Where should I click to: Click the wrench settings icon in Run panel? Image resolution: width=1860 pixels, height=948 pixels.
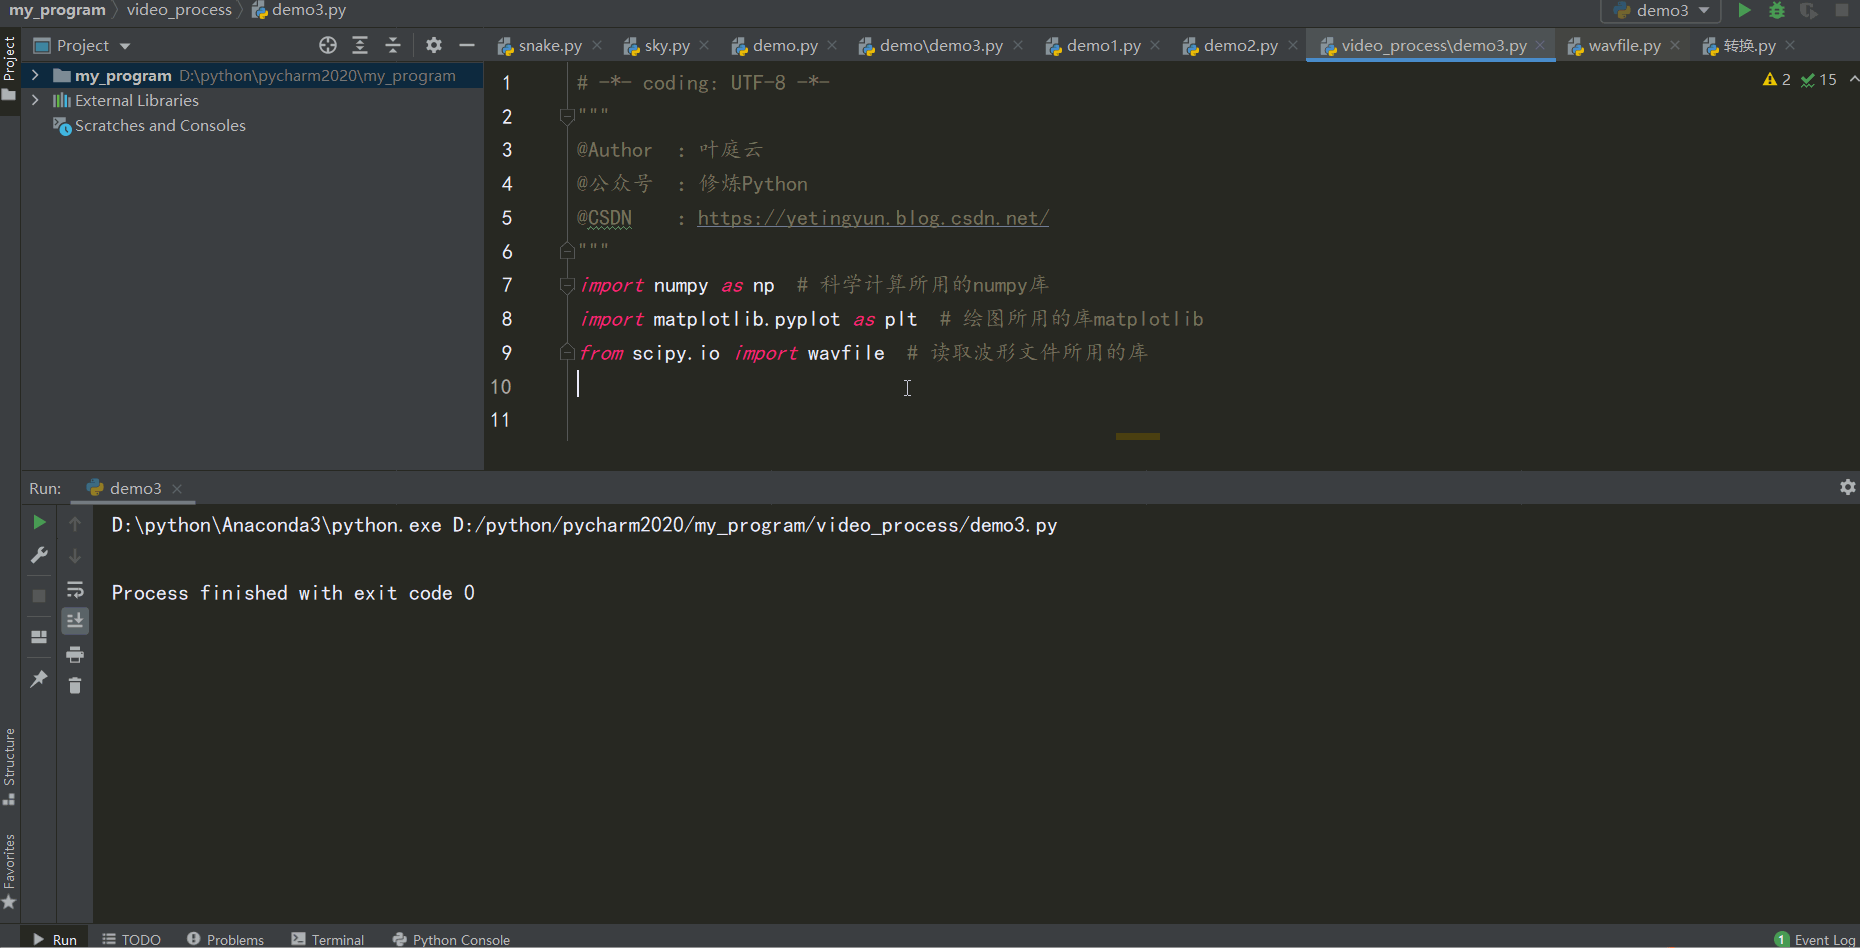(39, 555)
